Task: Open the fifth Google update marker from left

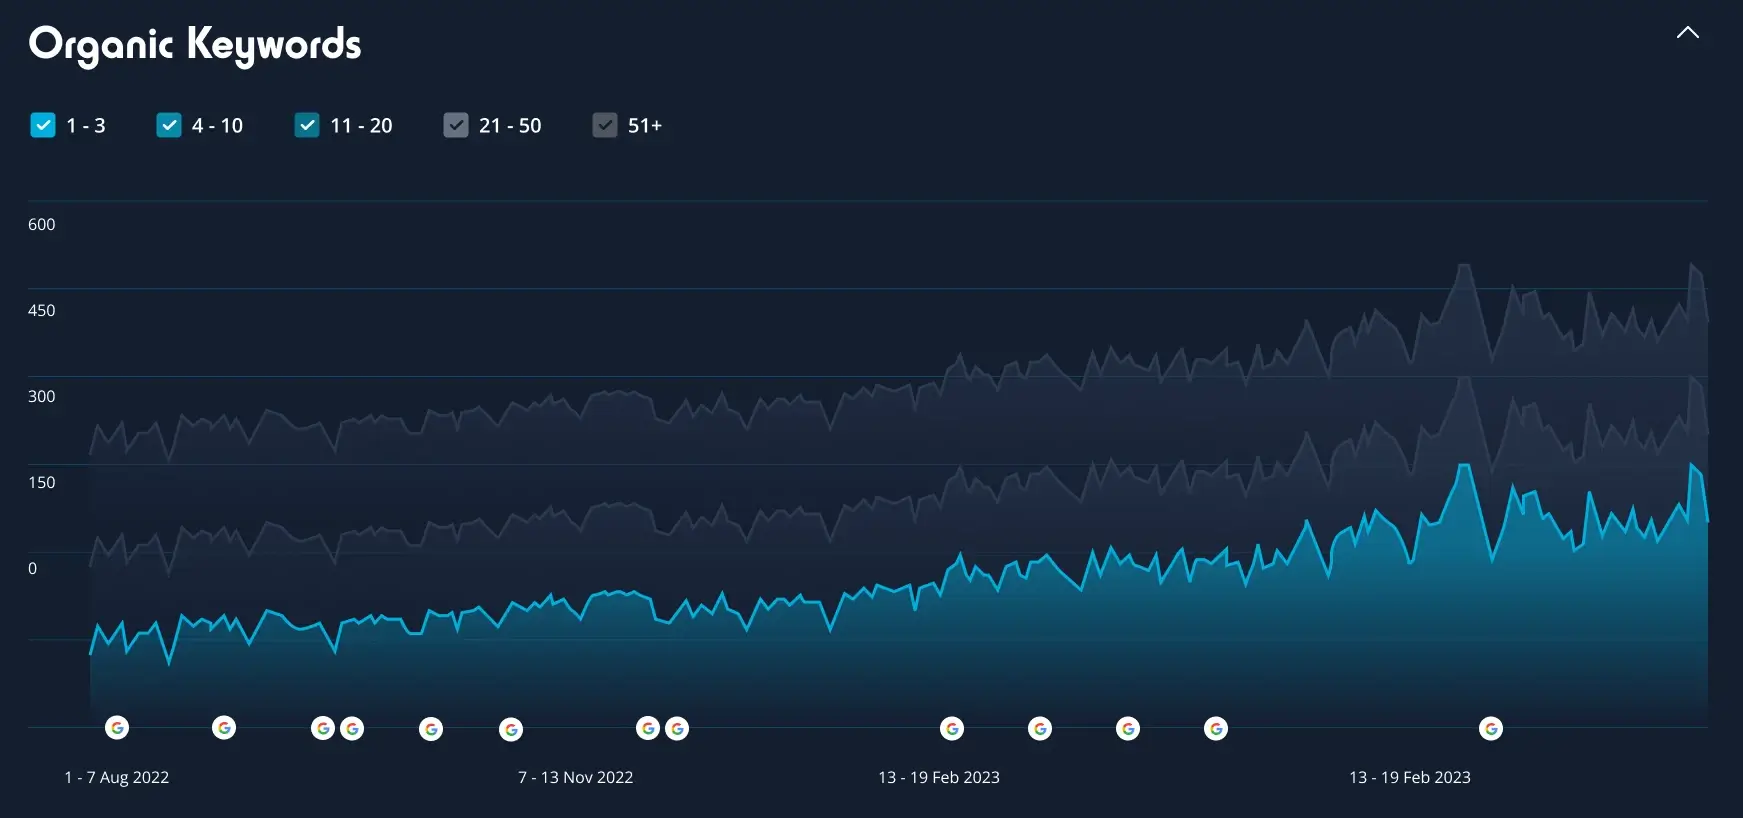Action: coord(431,729)
